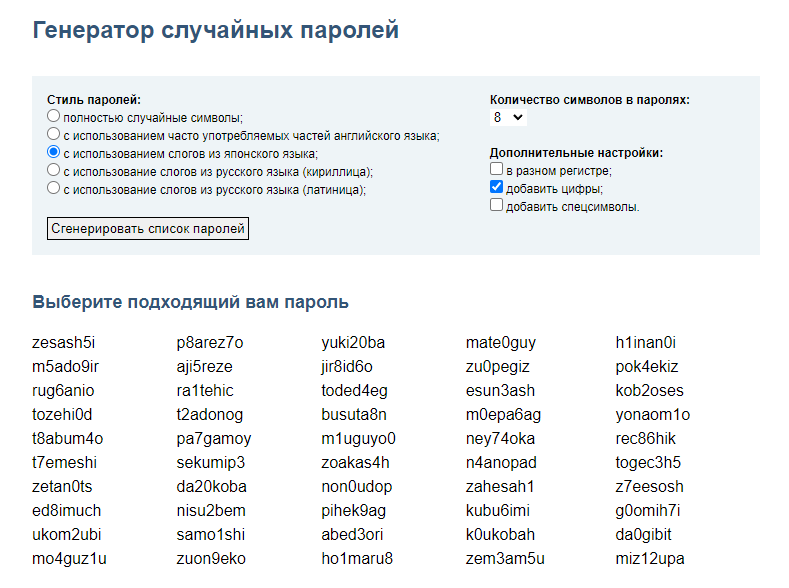Select password sekumip3
789x588 pixels.
click(x=211, y=463)
